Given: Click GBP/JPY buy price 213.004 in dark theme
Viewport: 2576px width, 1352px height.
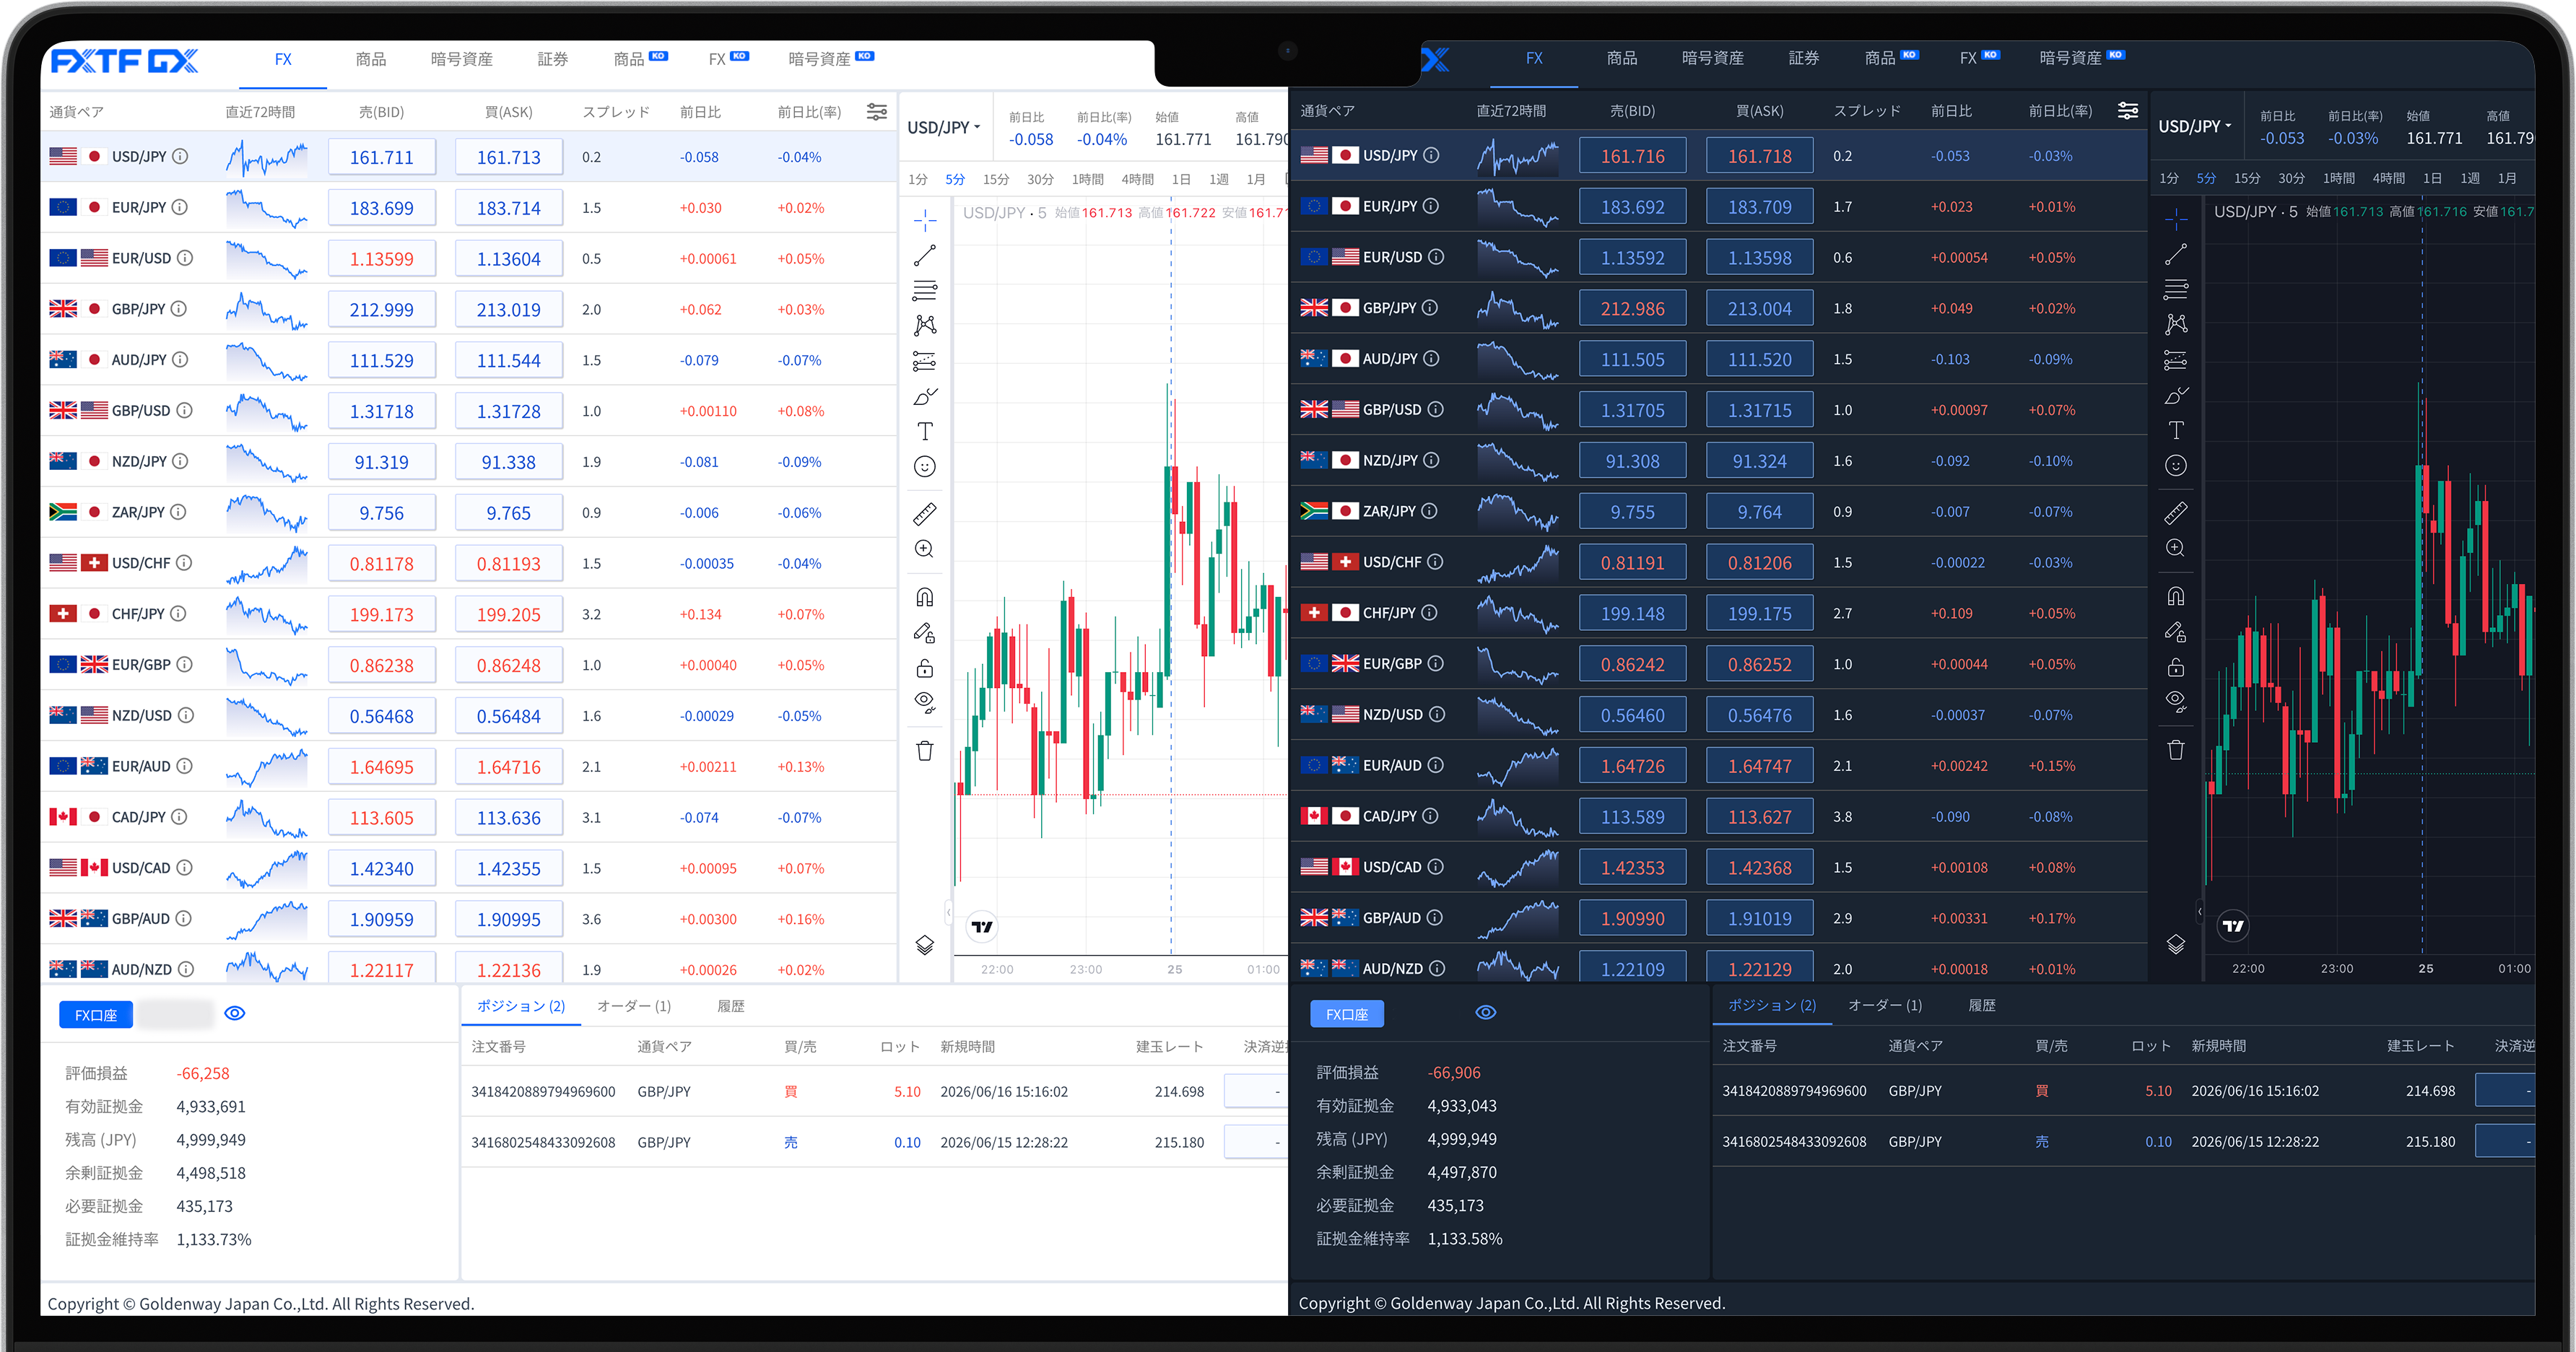Looking at the screenshot, I should tap(1760, 309).
